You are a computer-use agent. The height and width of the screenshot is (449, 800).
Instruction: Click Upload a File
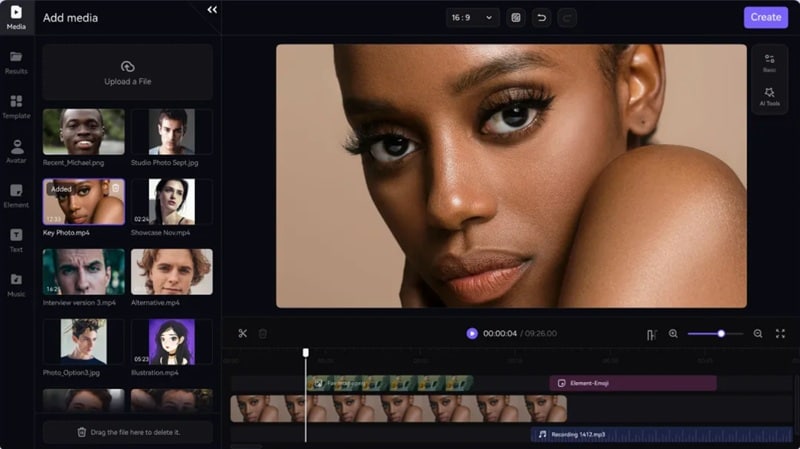point(128,72)
